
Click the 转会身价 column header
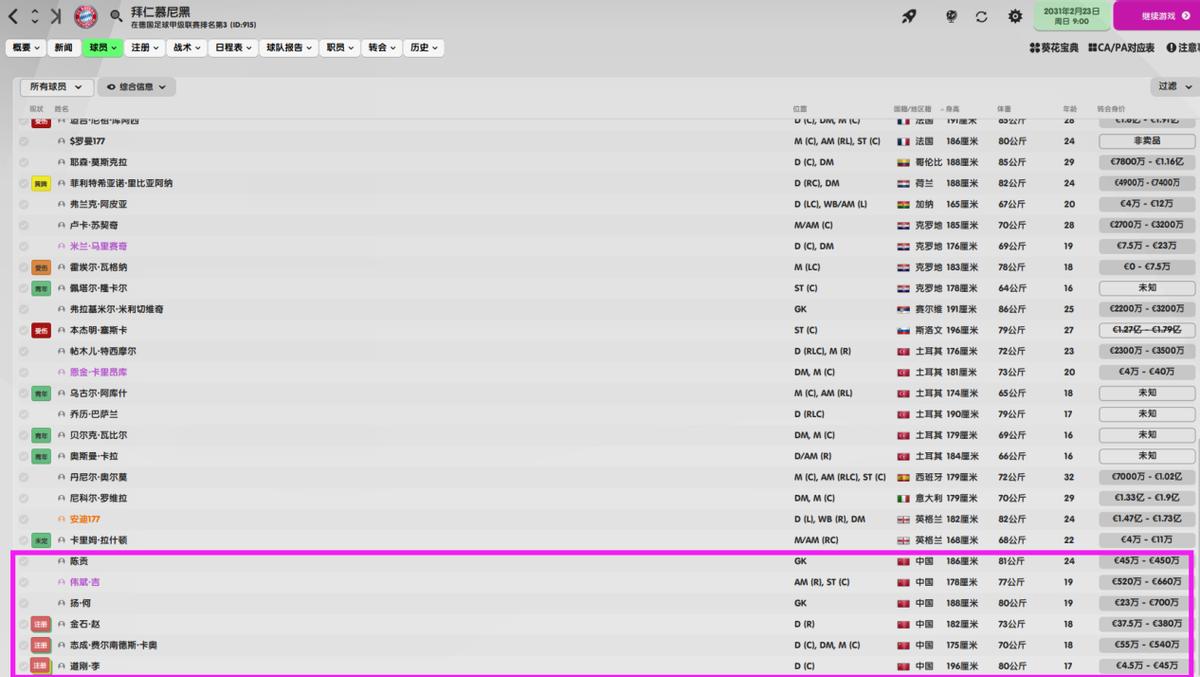1111,108
